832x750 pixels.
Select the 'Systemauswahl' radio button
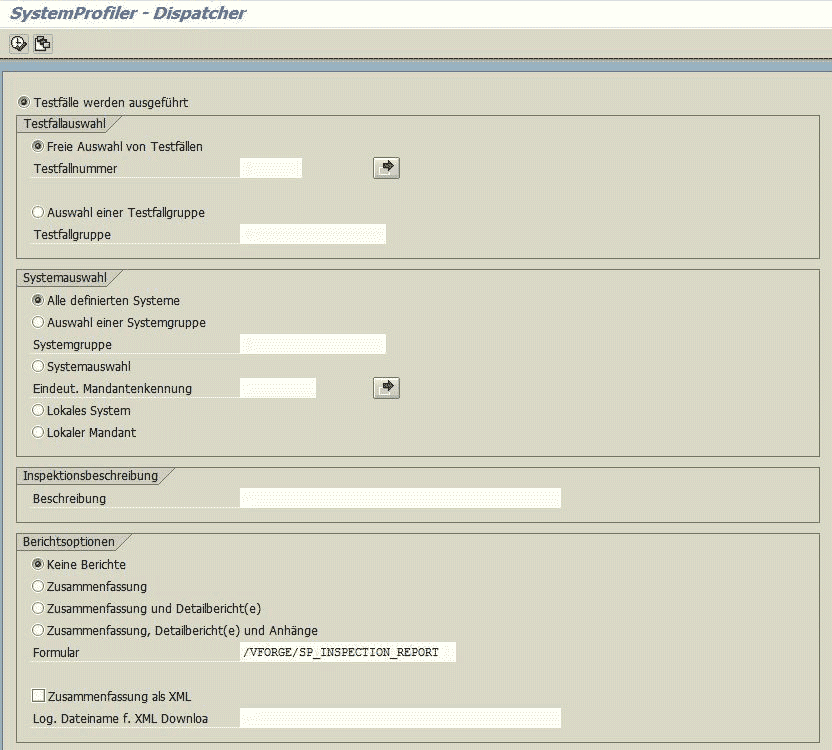[38, 366]
